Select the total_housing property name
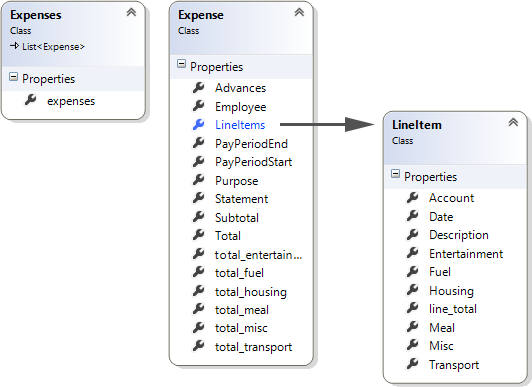This screenshot has height=387, width=532. click(x=251, y=292)
